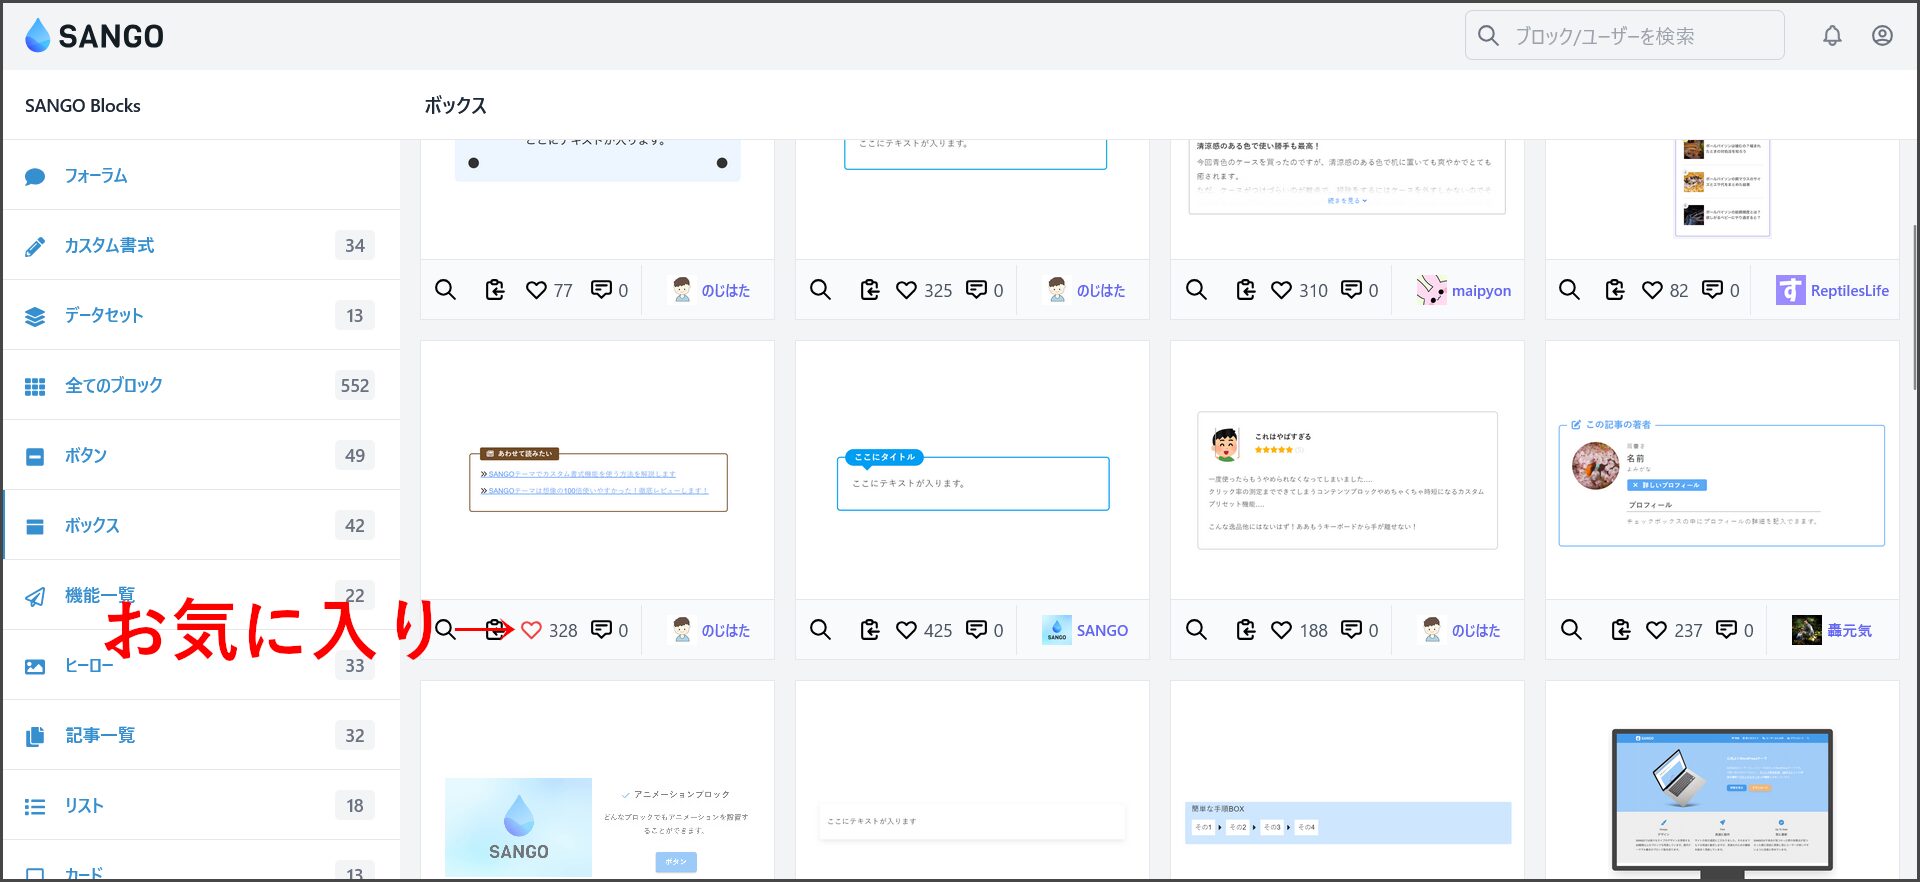
Task: Preview the block with 77 likes
Action: pyautogui.click(x=445, y=290)
